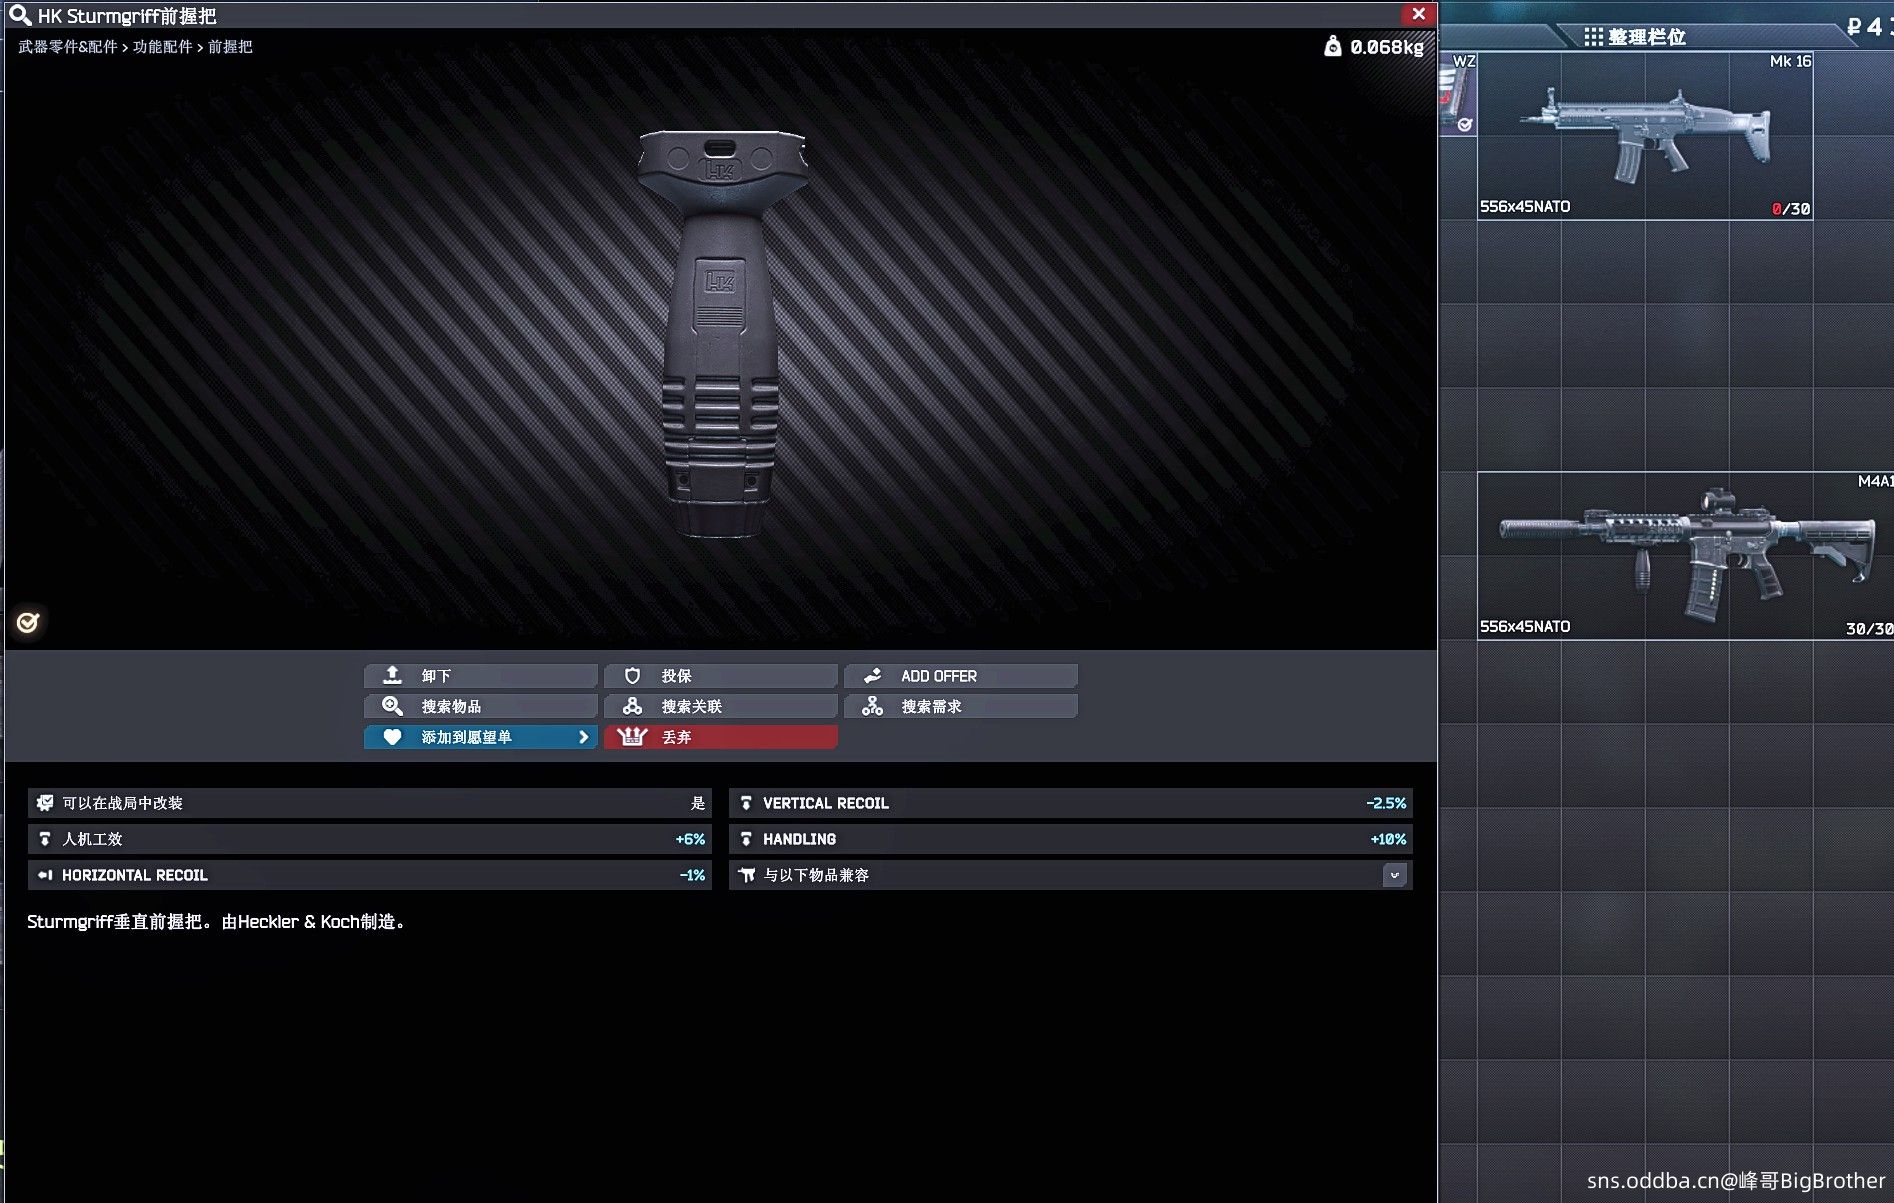Click the hand icon on ADD OFFER

(x=872, y=676)
